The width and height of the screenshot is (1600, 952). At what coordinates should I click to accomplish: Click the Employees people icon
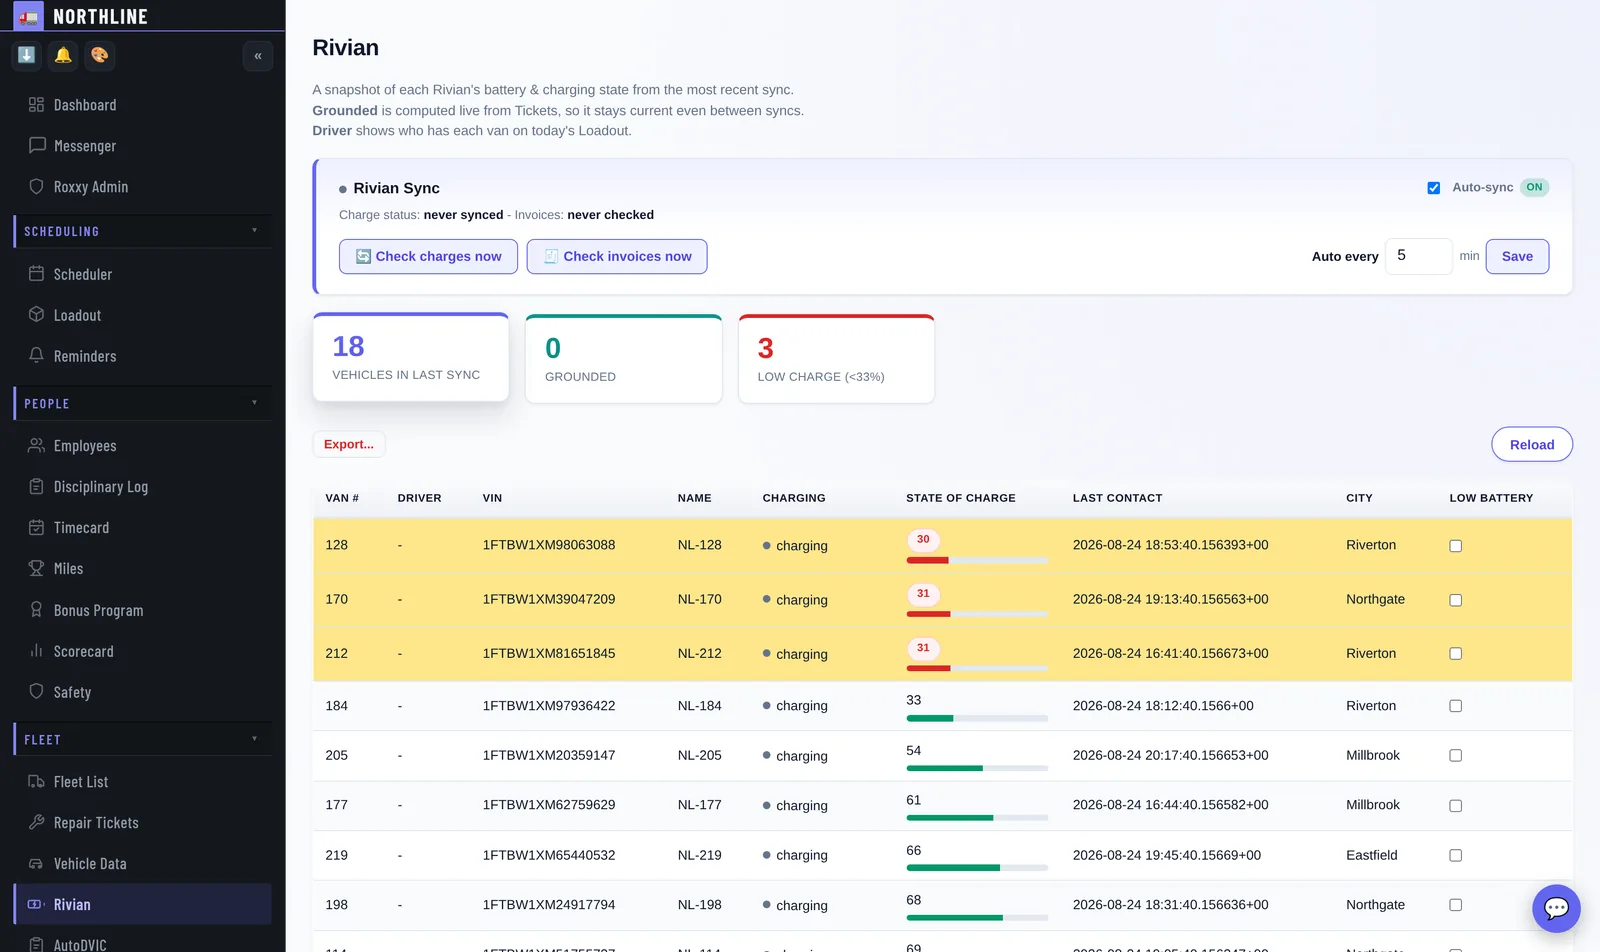(x=37, y=446)
